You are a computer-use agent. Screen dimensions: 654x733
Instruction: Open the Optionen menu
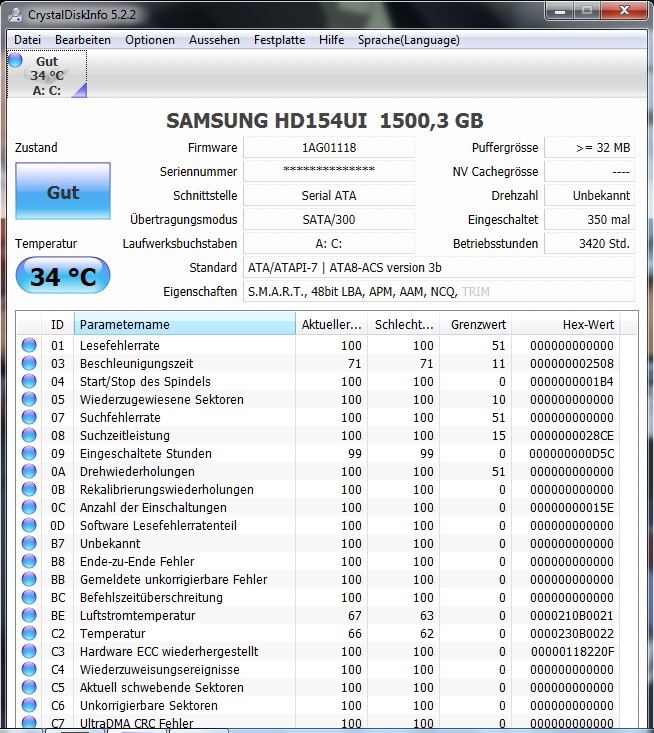point(150,40)
